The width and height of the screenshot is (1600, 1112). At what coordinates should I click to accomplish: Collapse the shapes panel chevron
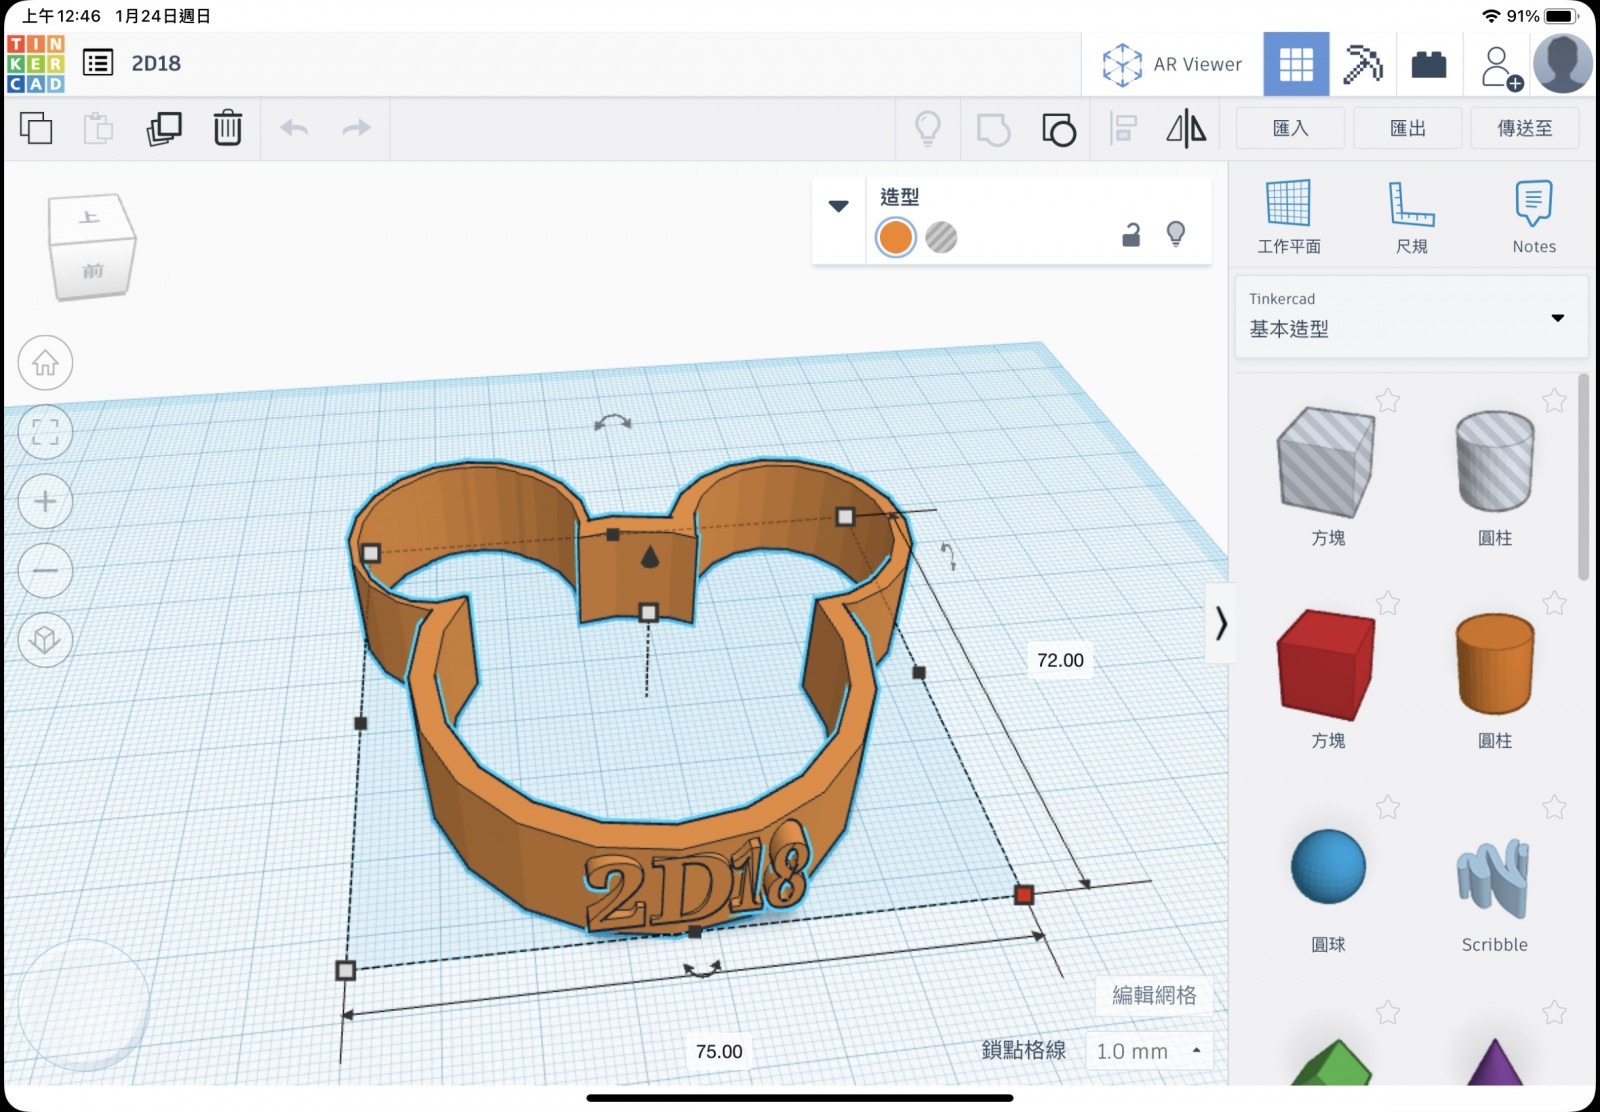[1220, 624]
